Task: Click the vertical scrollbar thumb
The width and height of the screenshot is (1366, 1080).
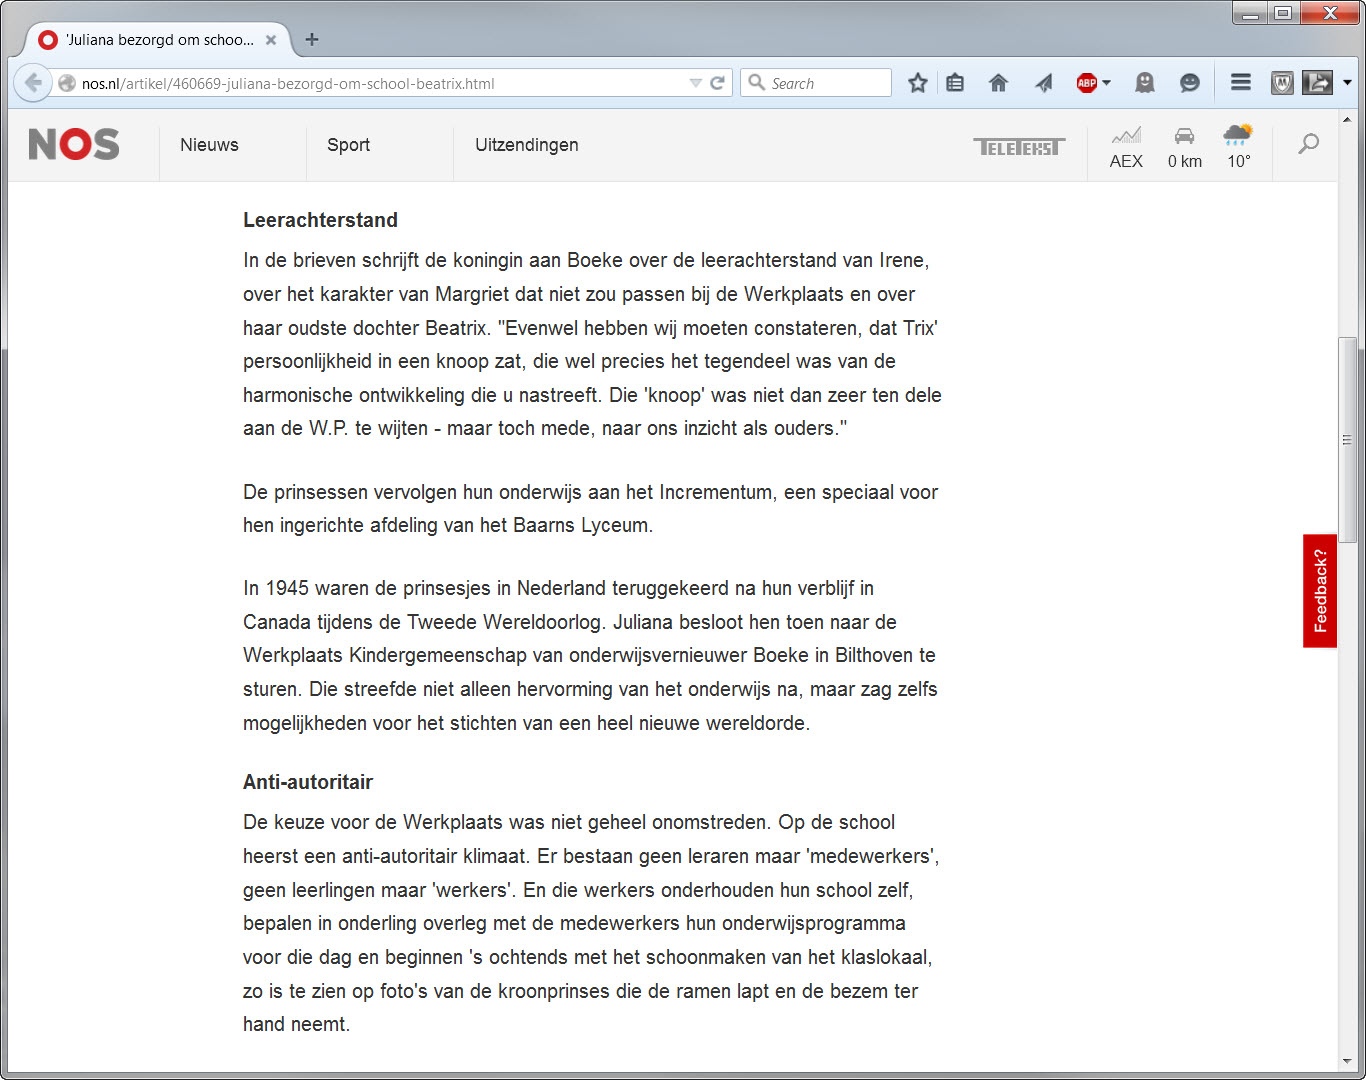Action: 1348,440
